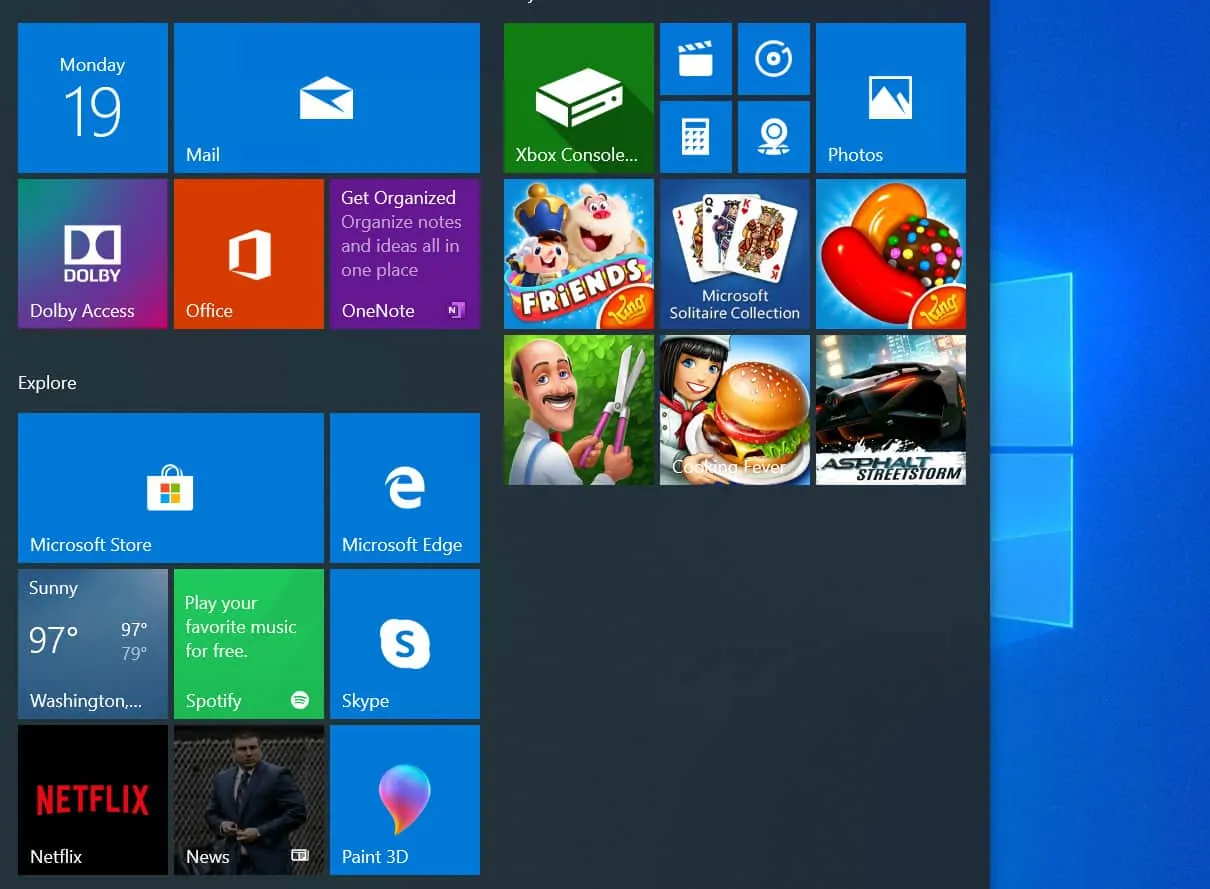Open the Maps app tile
Screen dimensions: 1210x889
773,137
